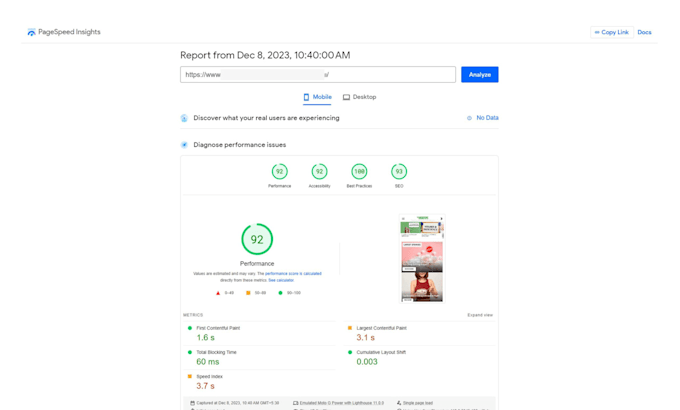Click the Captured at Dec 8, 2023 text
The height and width of the screenshot is (410, 680).
(x=238, y=403)
